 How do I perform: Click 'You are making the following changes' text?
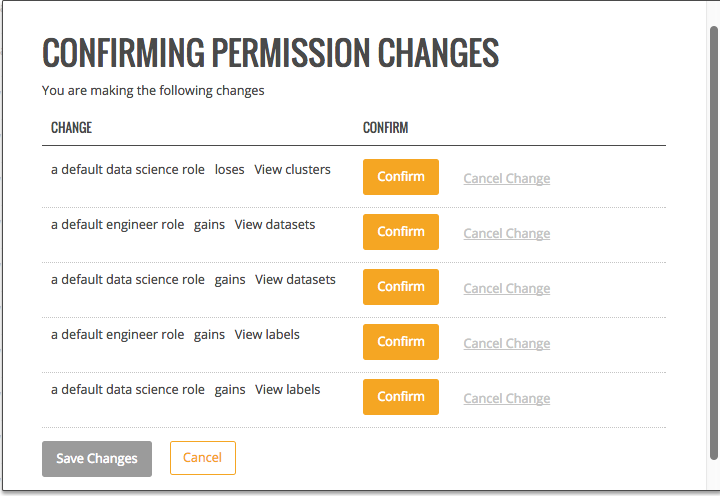click(153, 91)
